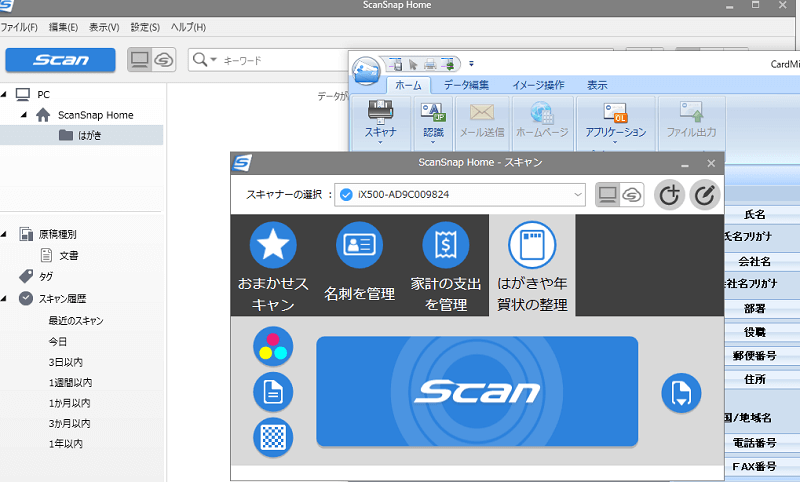Toggle PC save destination in scan window
800x482 pixels.
608,194
